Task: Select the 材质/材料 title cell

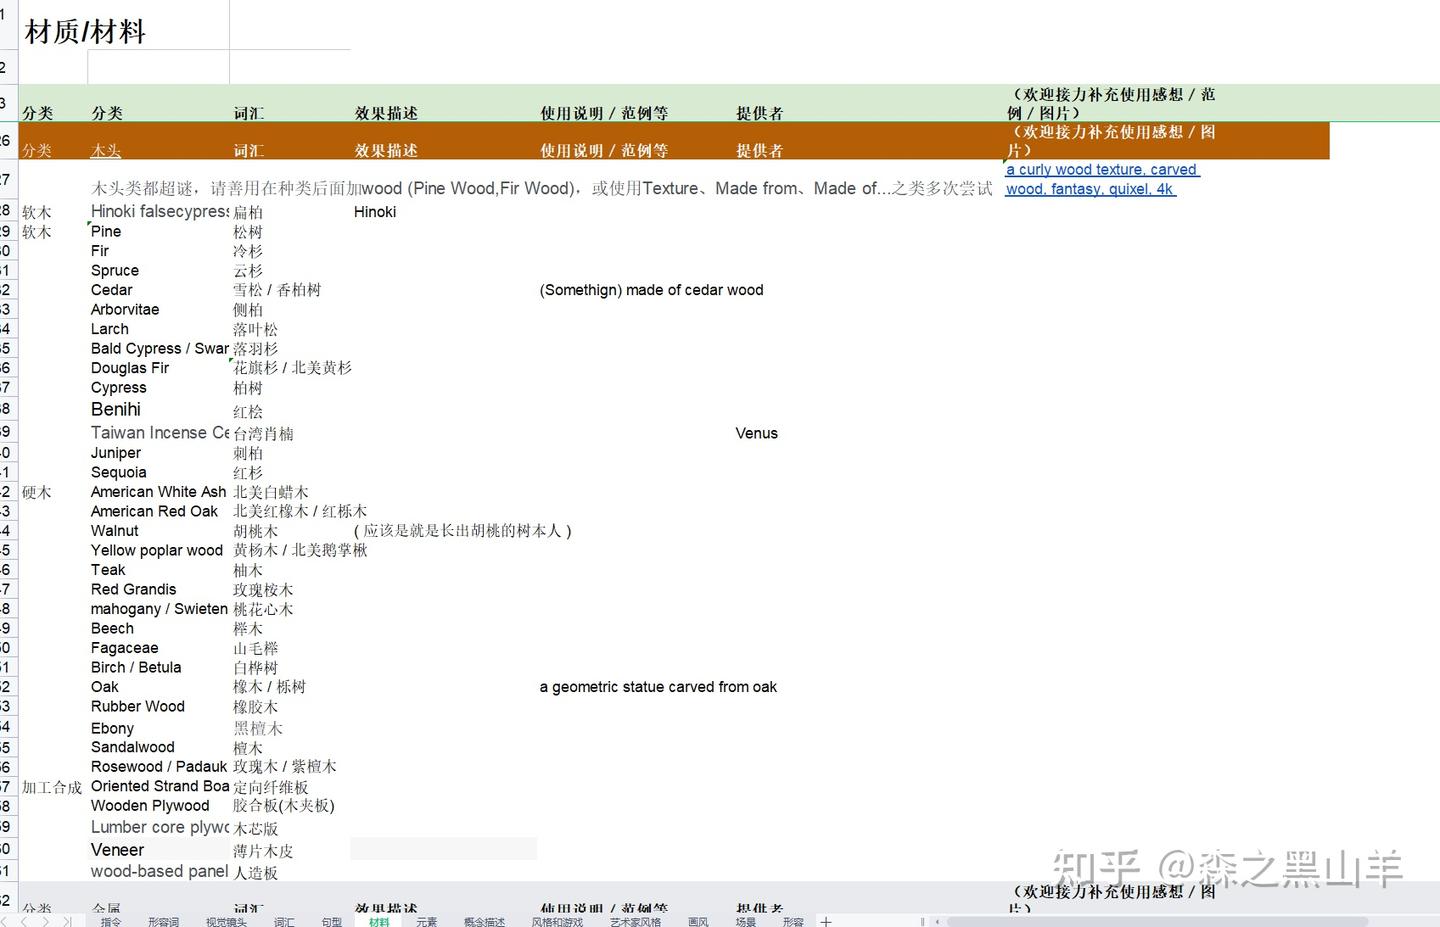Action: coord(85,32)
